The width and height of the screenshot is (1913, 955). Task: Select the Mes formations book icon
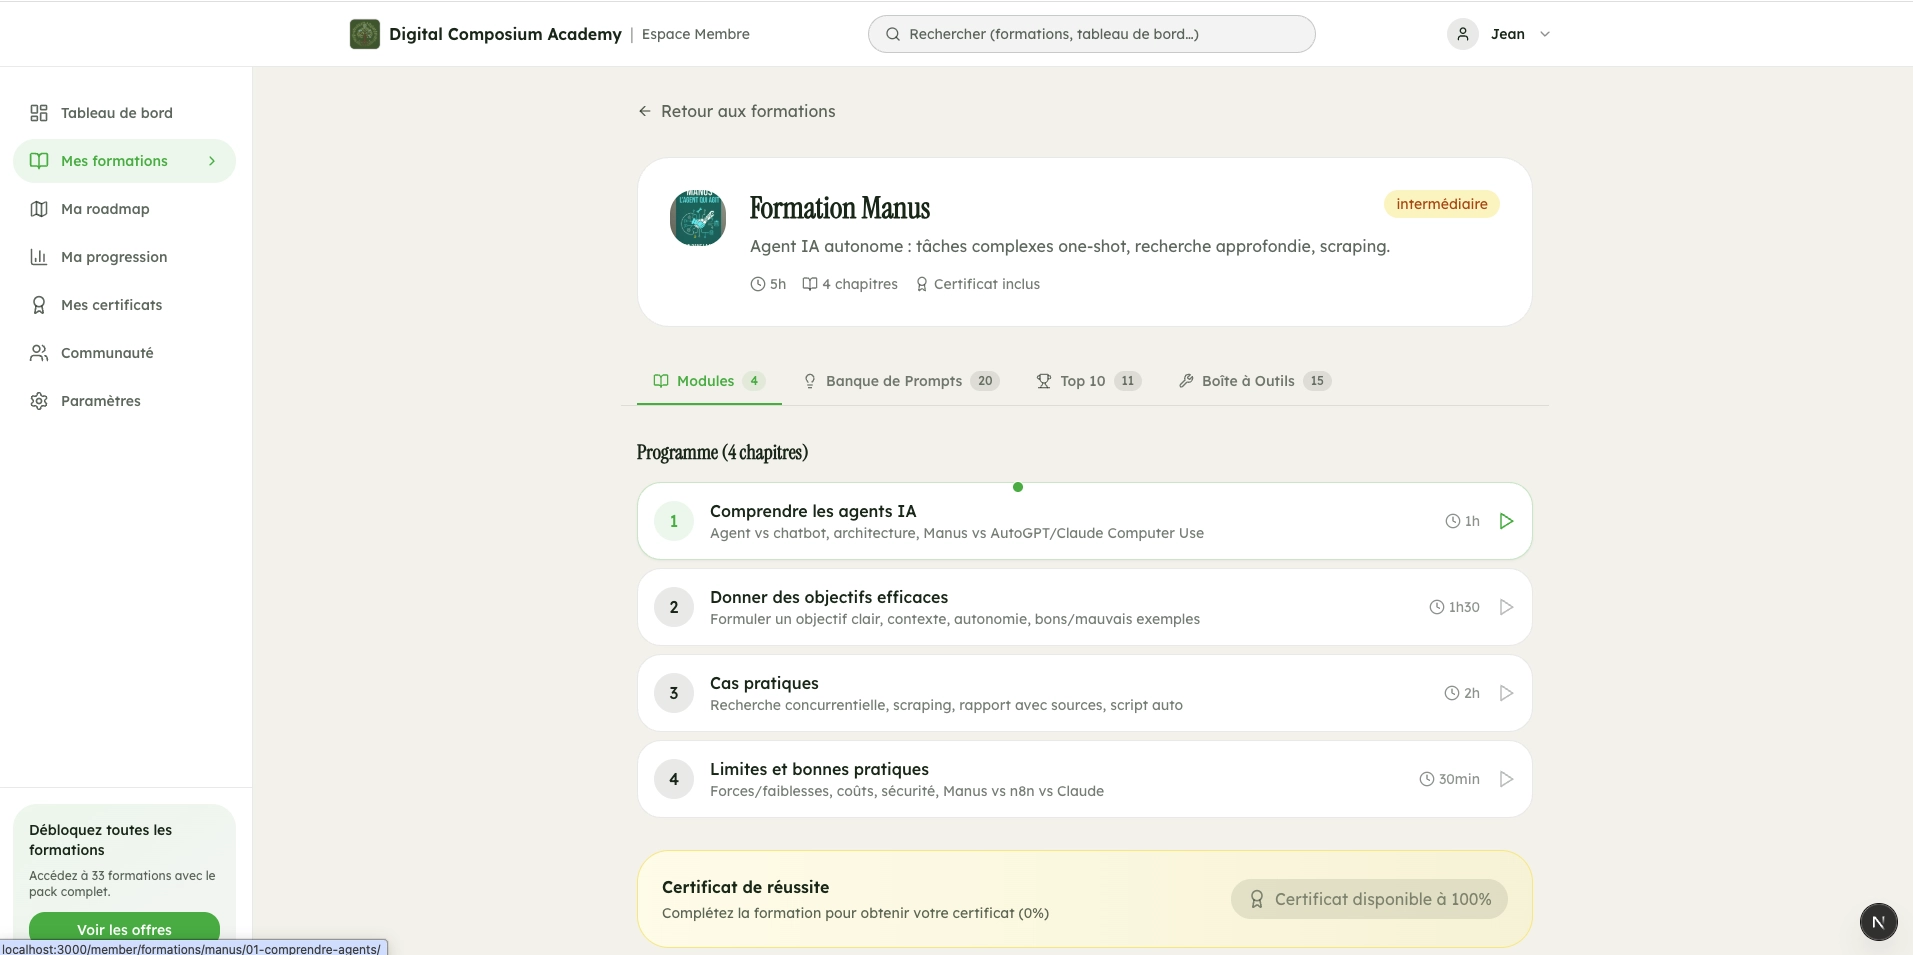coord(38,160)
